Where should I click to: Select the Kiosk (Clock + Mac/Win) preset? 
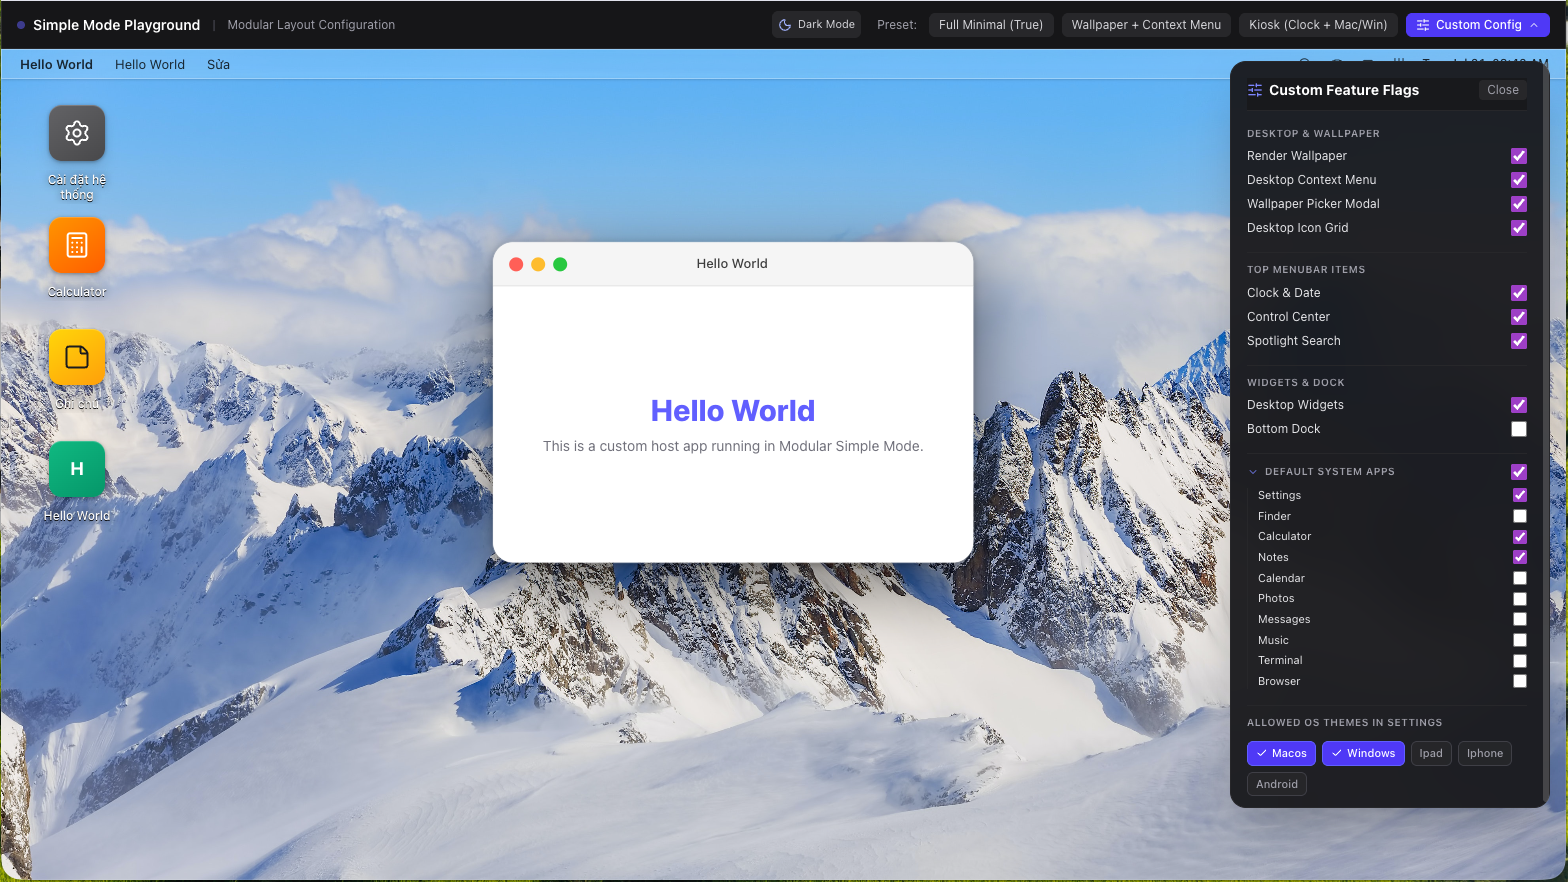[1318, 25]
